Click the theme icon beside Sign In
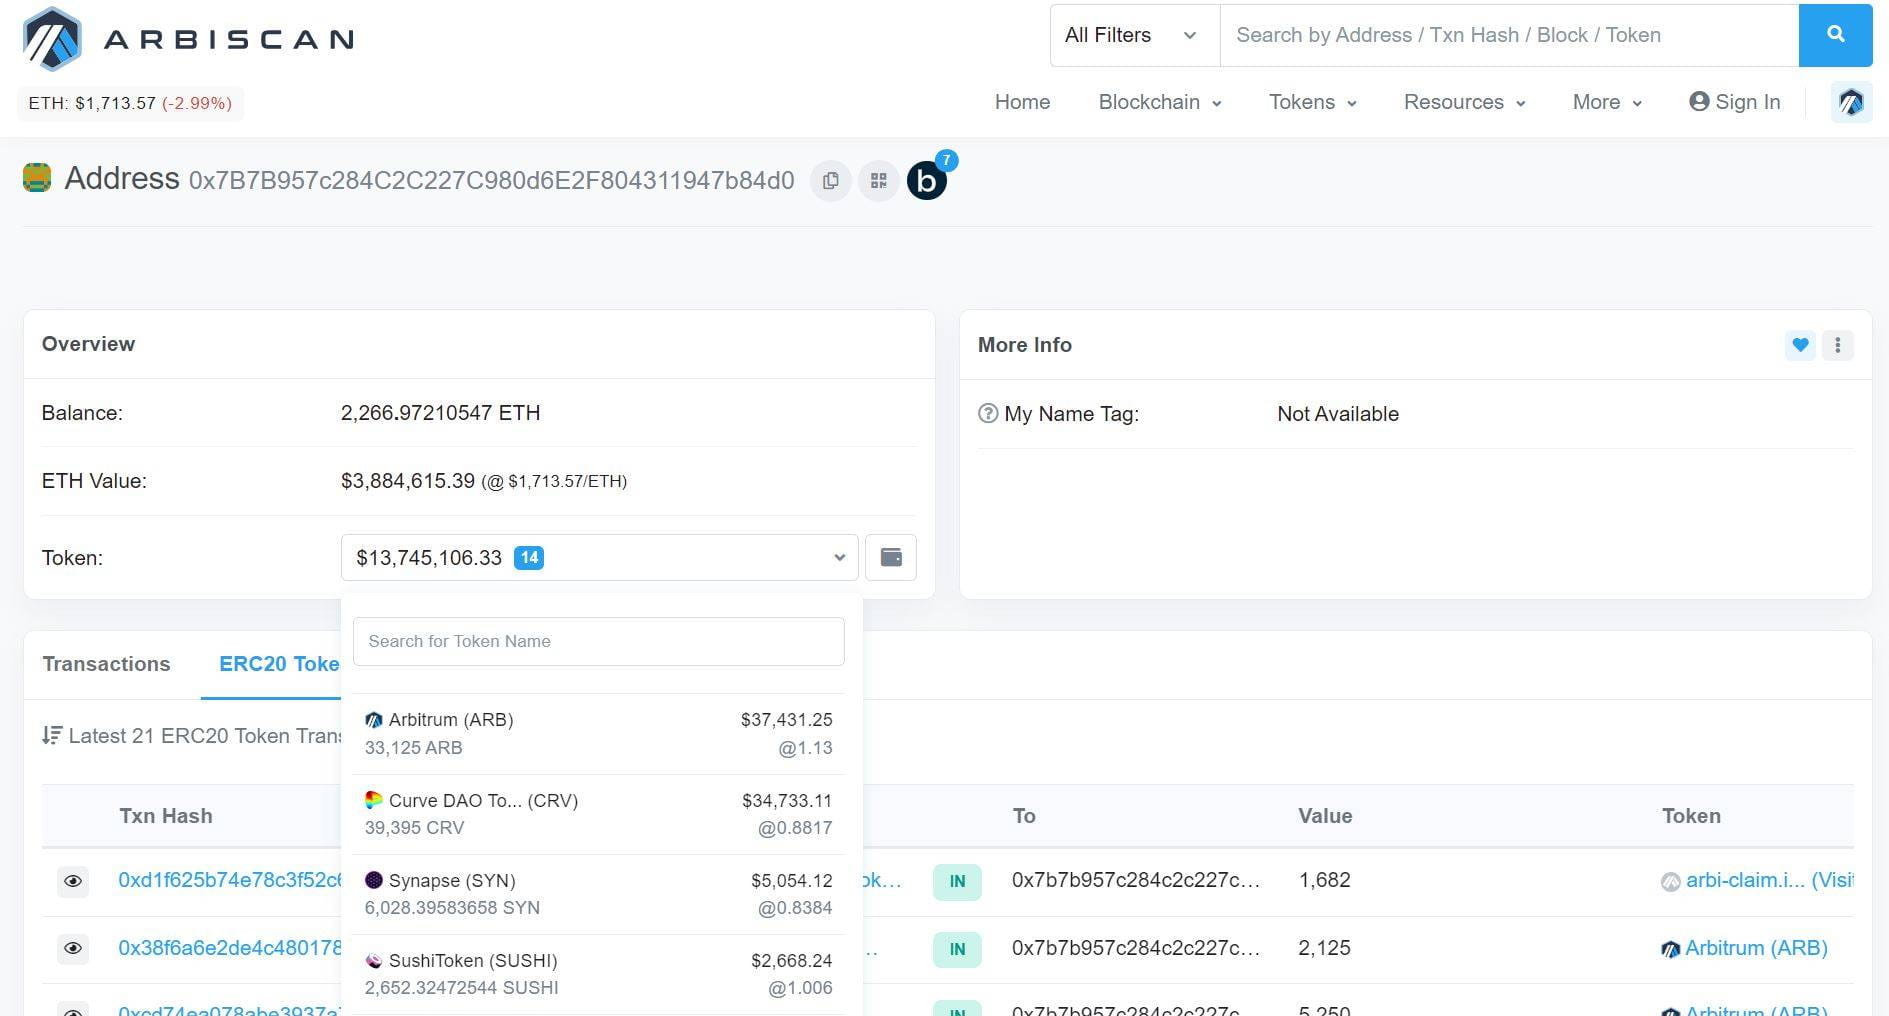Screen dimensions: 1889x1016 pos(1851,102)
